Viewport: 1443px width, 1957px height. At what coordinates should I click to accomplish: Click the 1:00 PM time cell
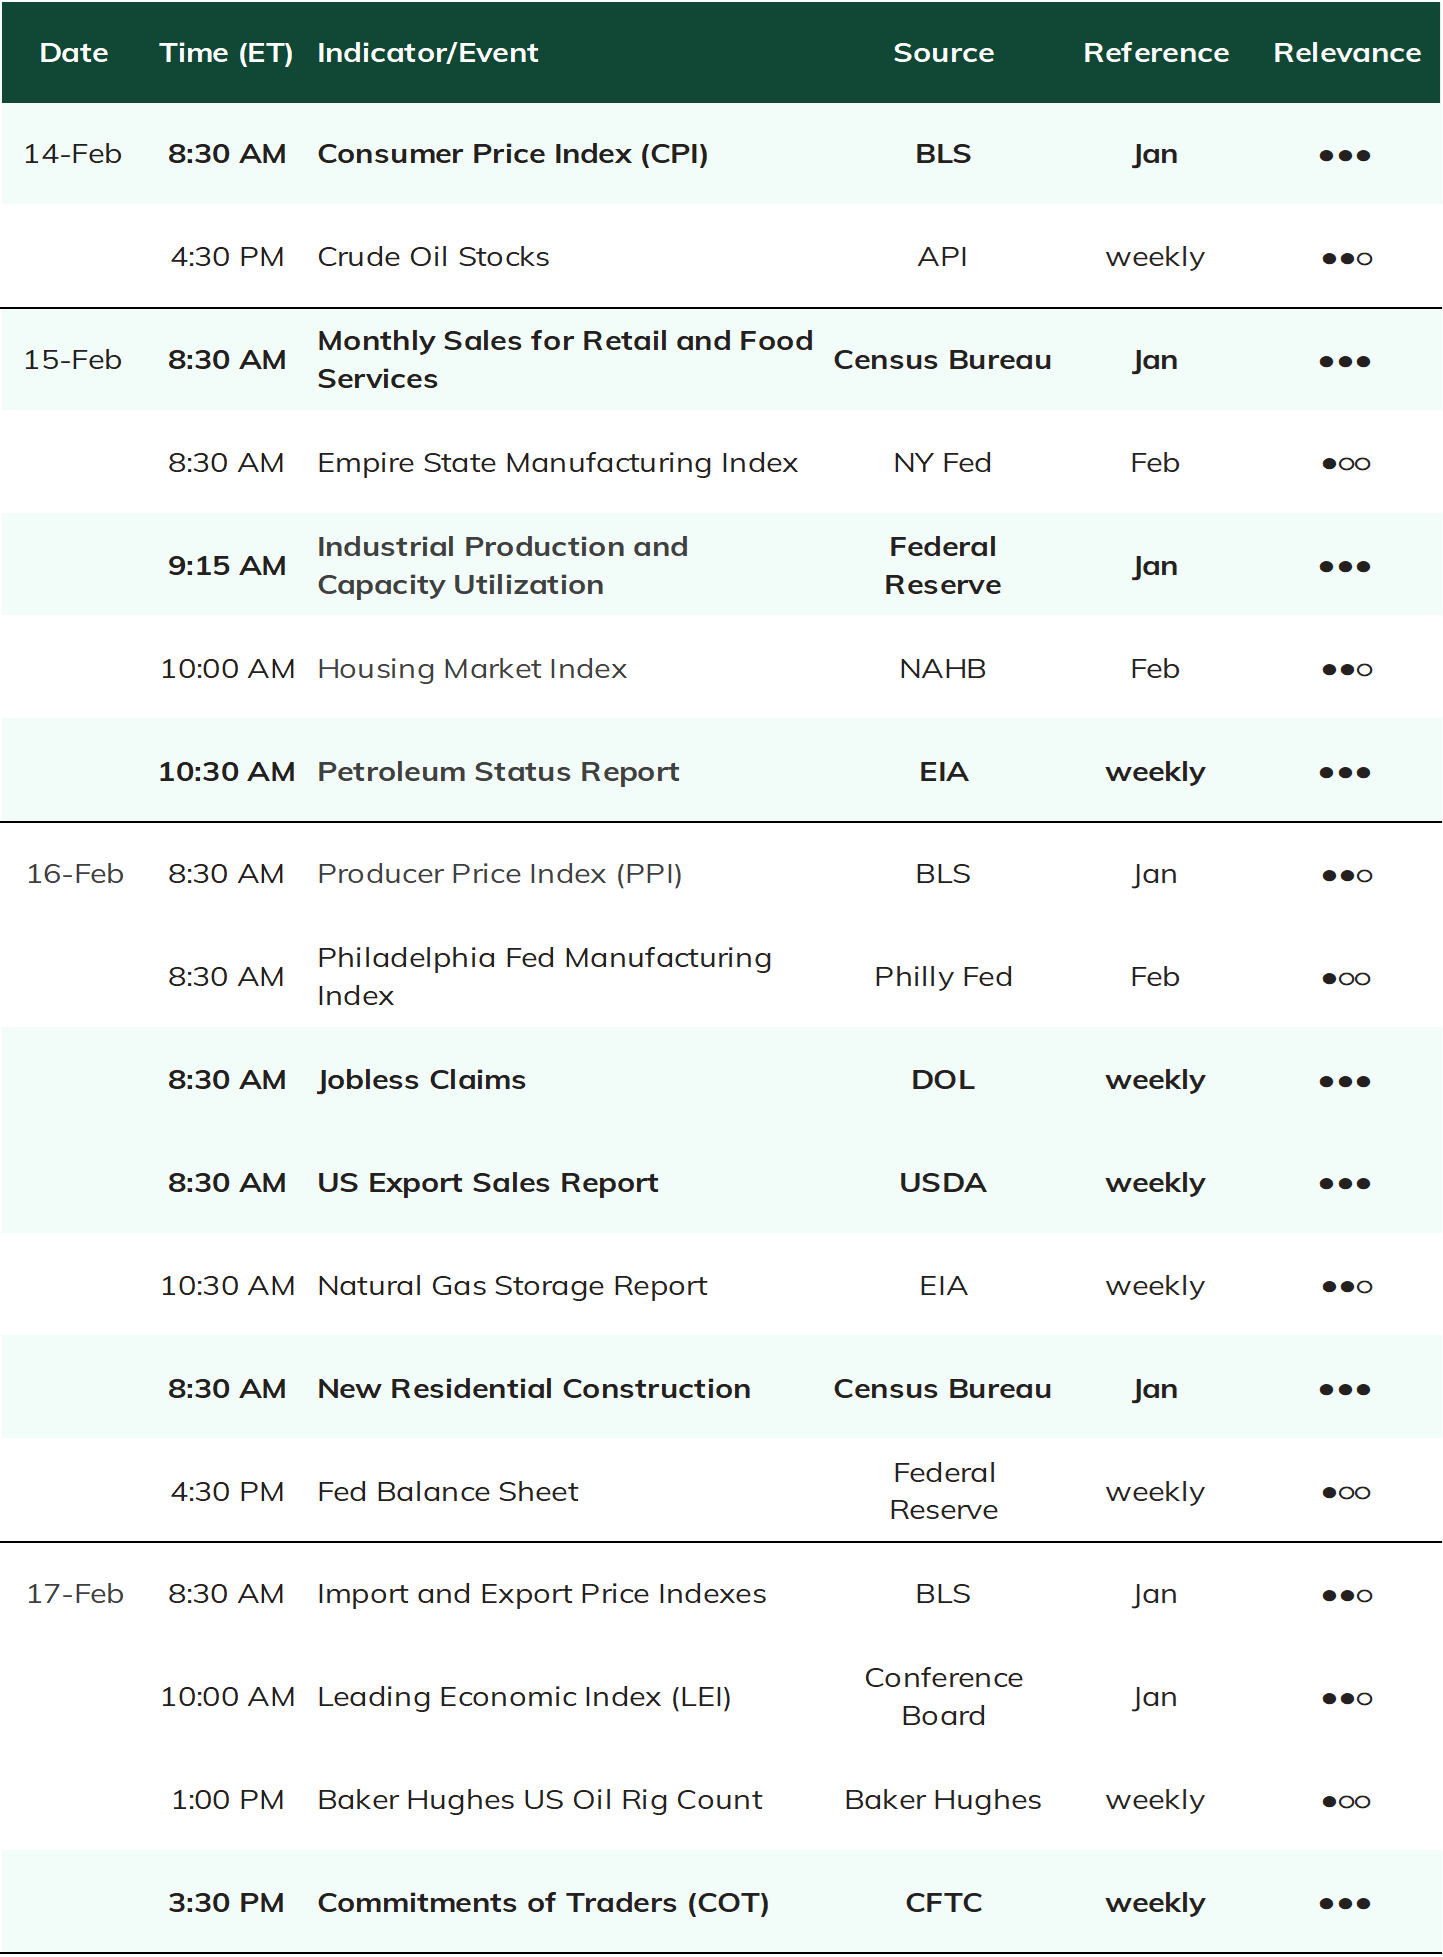click(228, 1800)
